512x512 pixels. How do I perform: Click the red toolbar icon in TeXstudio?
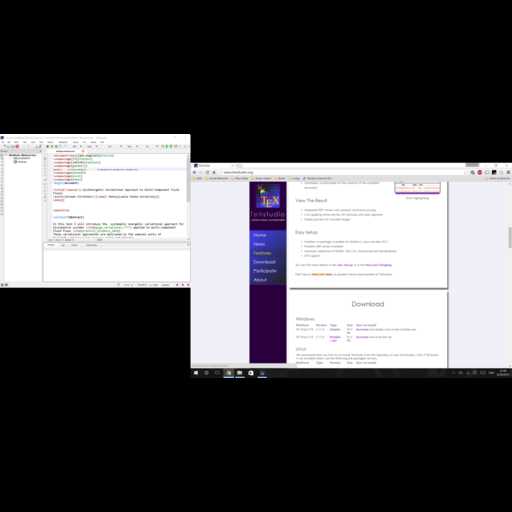click(x=17, y=146)
